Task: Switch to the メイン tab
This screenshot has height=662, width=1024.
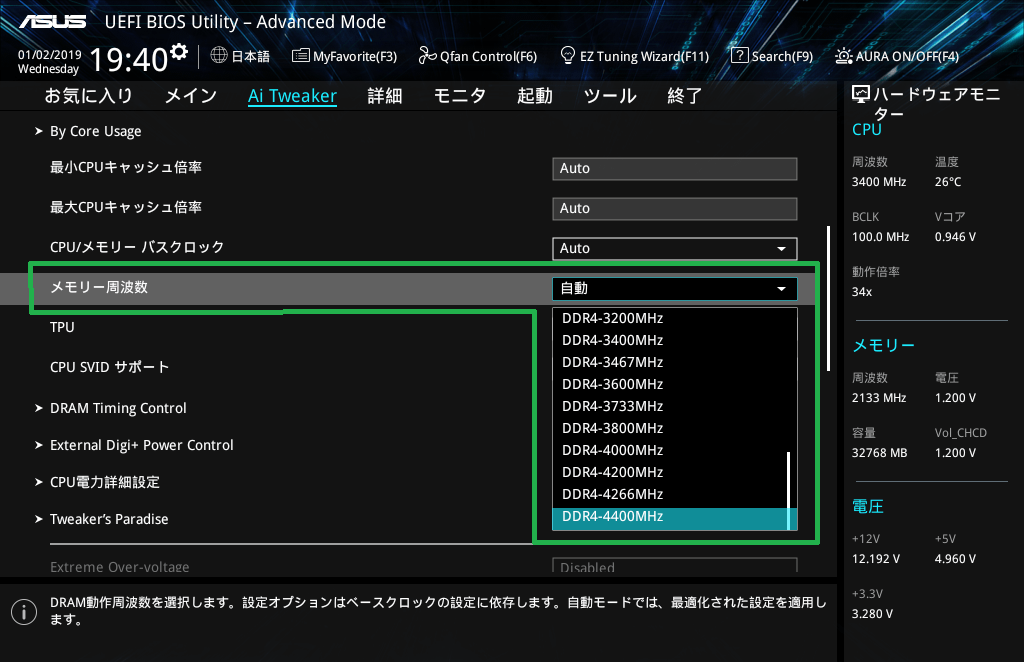Action: (x=191, y=96)
